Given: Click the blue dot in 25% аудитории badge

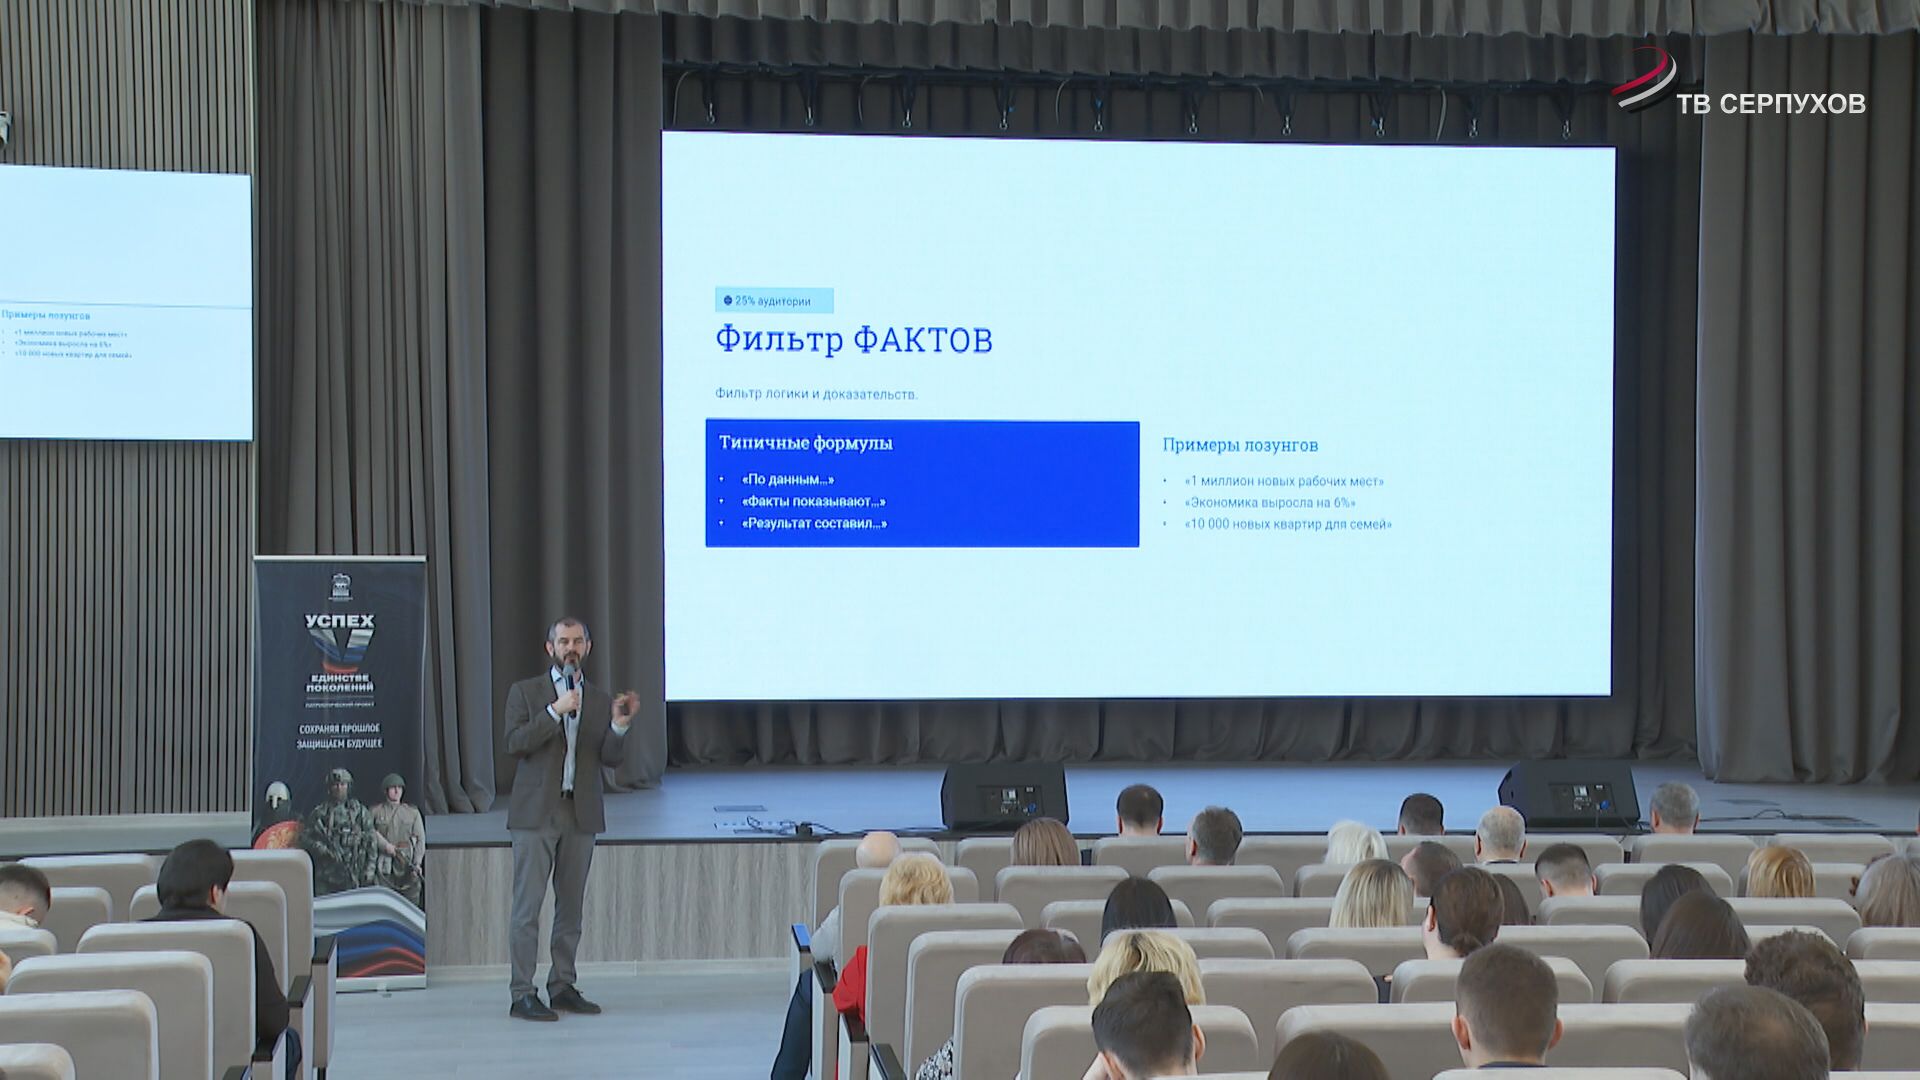Looking at the screenshot, I should click(x=727, y=300).
